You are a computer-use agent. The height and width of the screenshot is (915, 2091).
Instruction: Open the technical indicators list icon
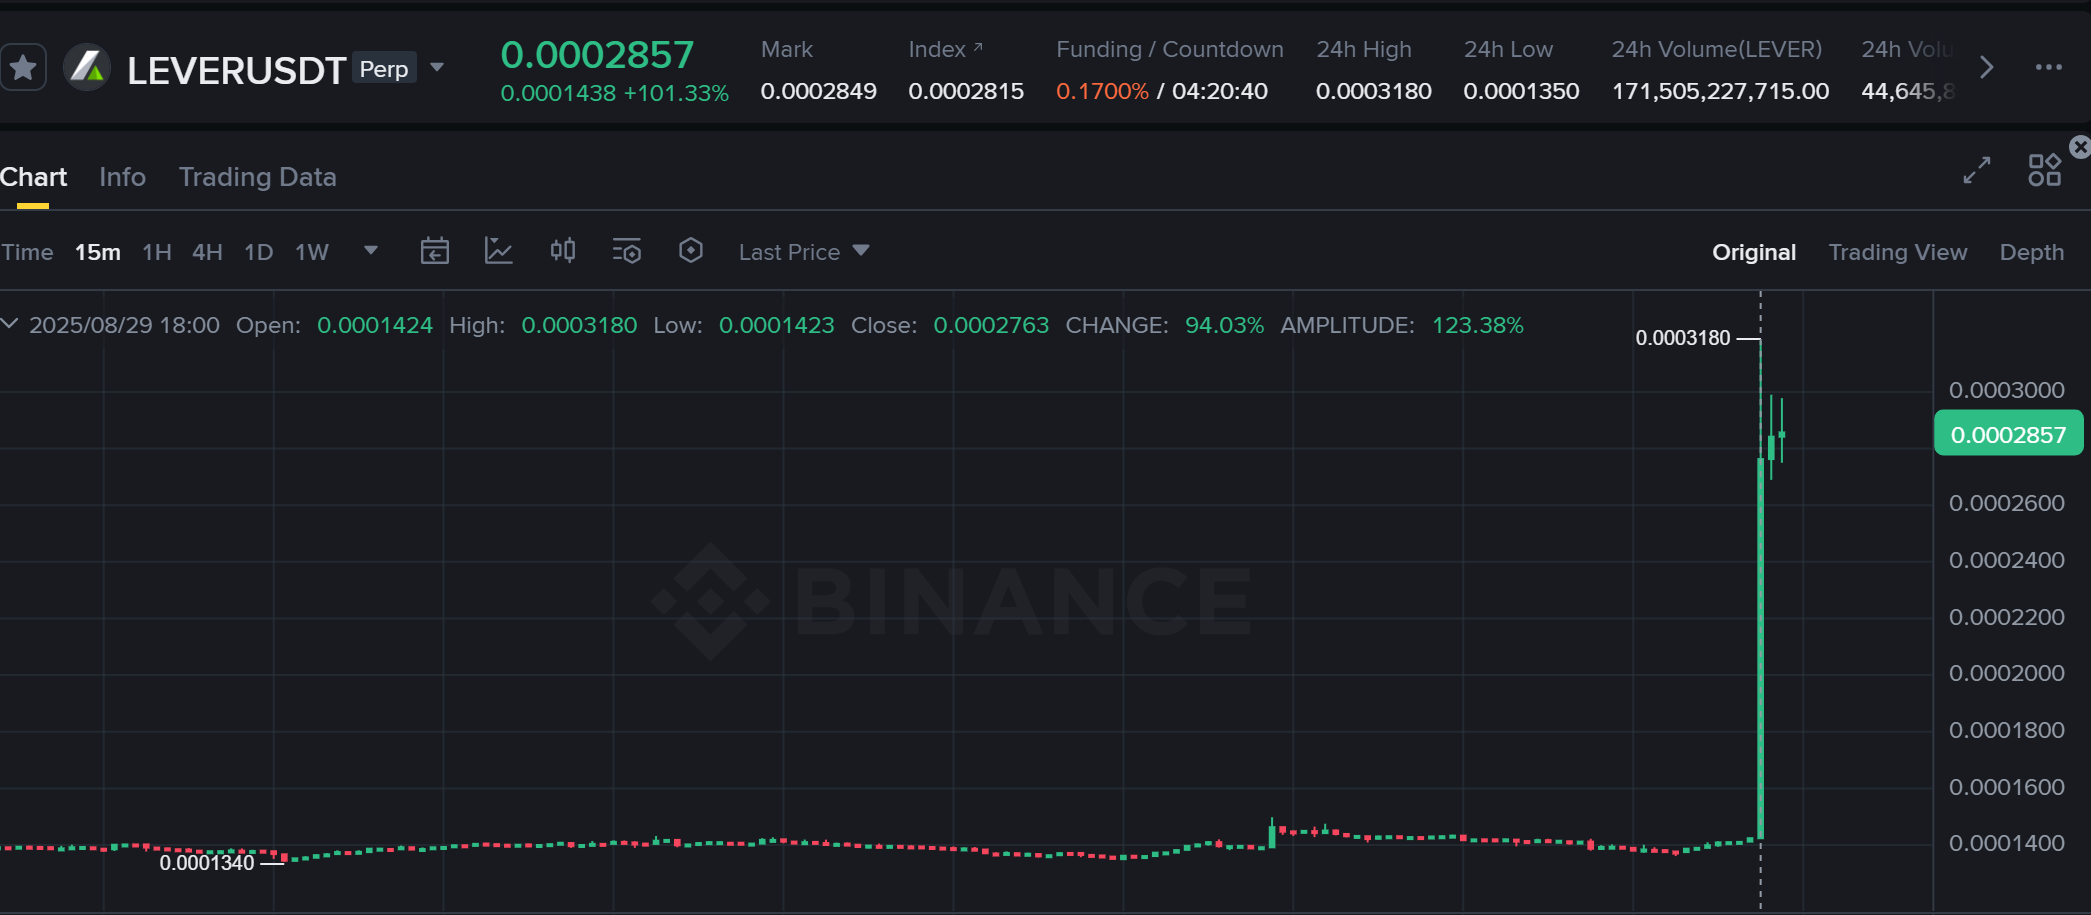tap(627, 251)
